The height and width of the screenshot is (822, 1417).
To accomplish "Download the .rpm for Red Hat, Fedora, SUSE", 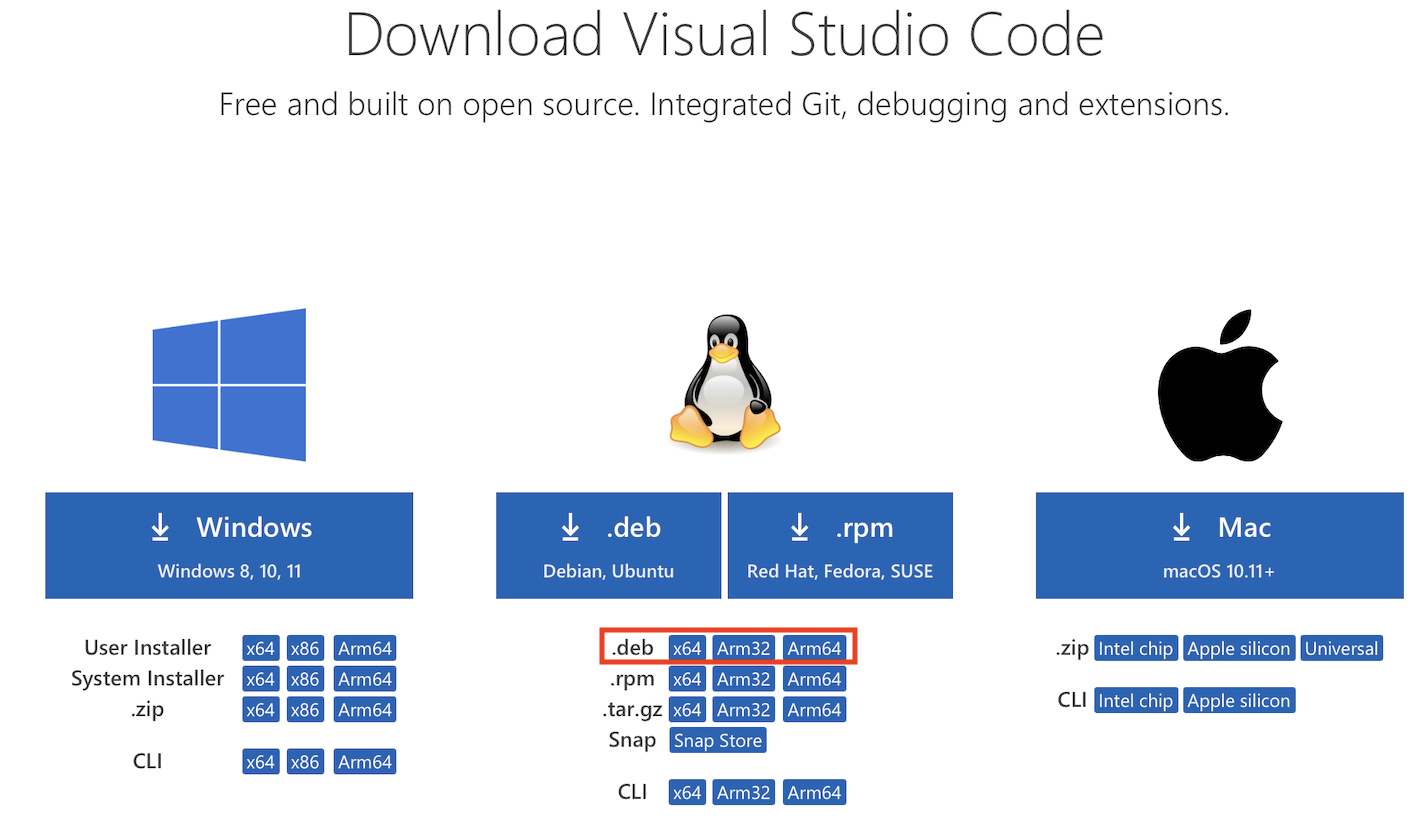I will point(839,545).
